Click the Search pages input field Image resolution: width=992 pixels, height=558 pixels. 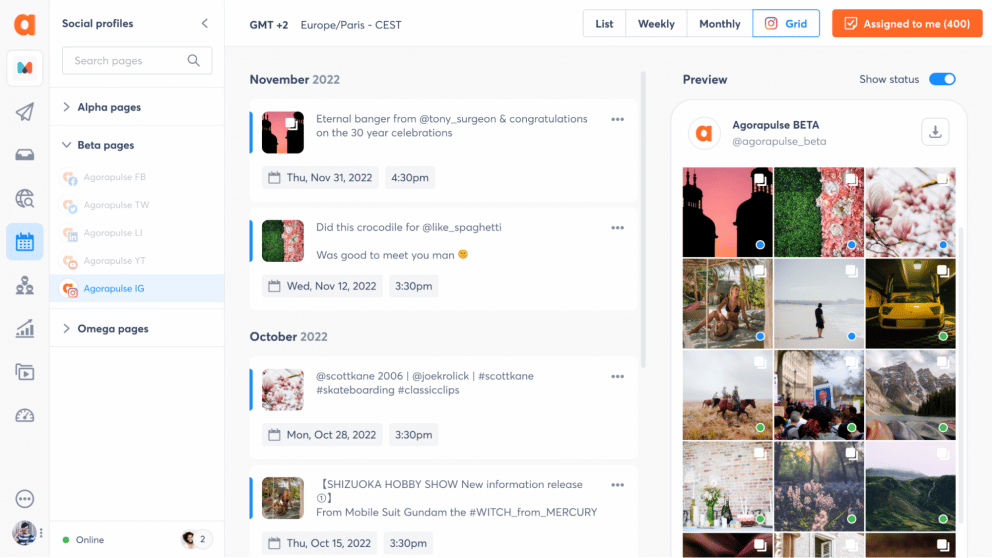(137, 61)
